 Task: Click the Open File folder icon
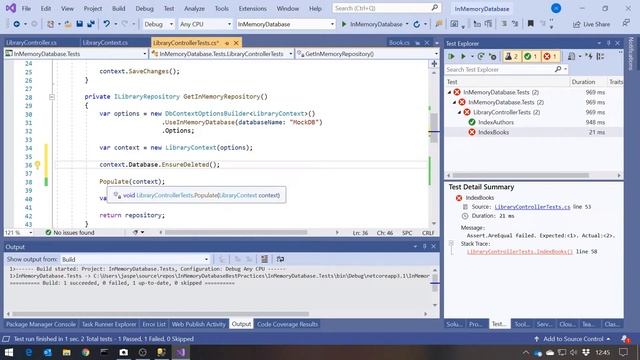pos(68,24)
